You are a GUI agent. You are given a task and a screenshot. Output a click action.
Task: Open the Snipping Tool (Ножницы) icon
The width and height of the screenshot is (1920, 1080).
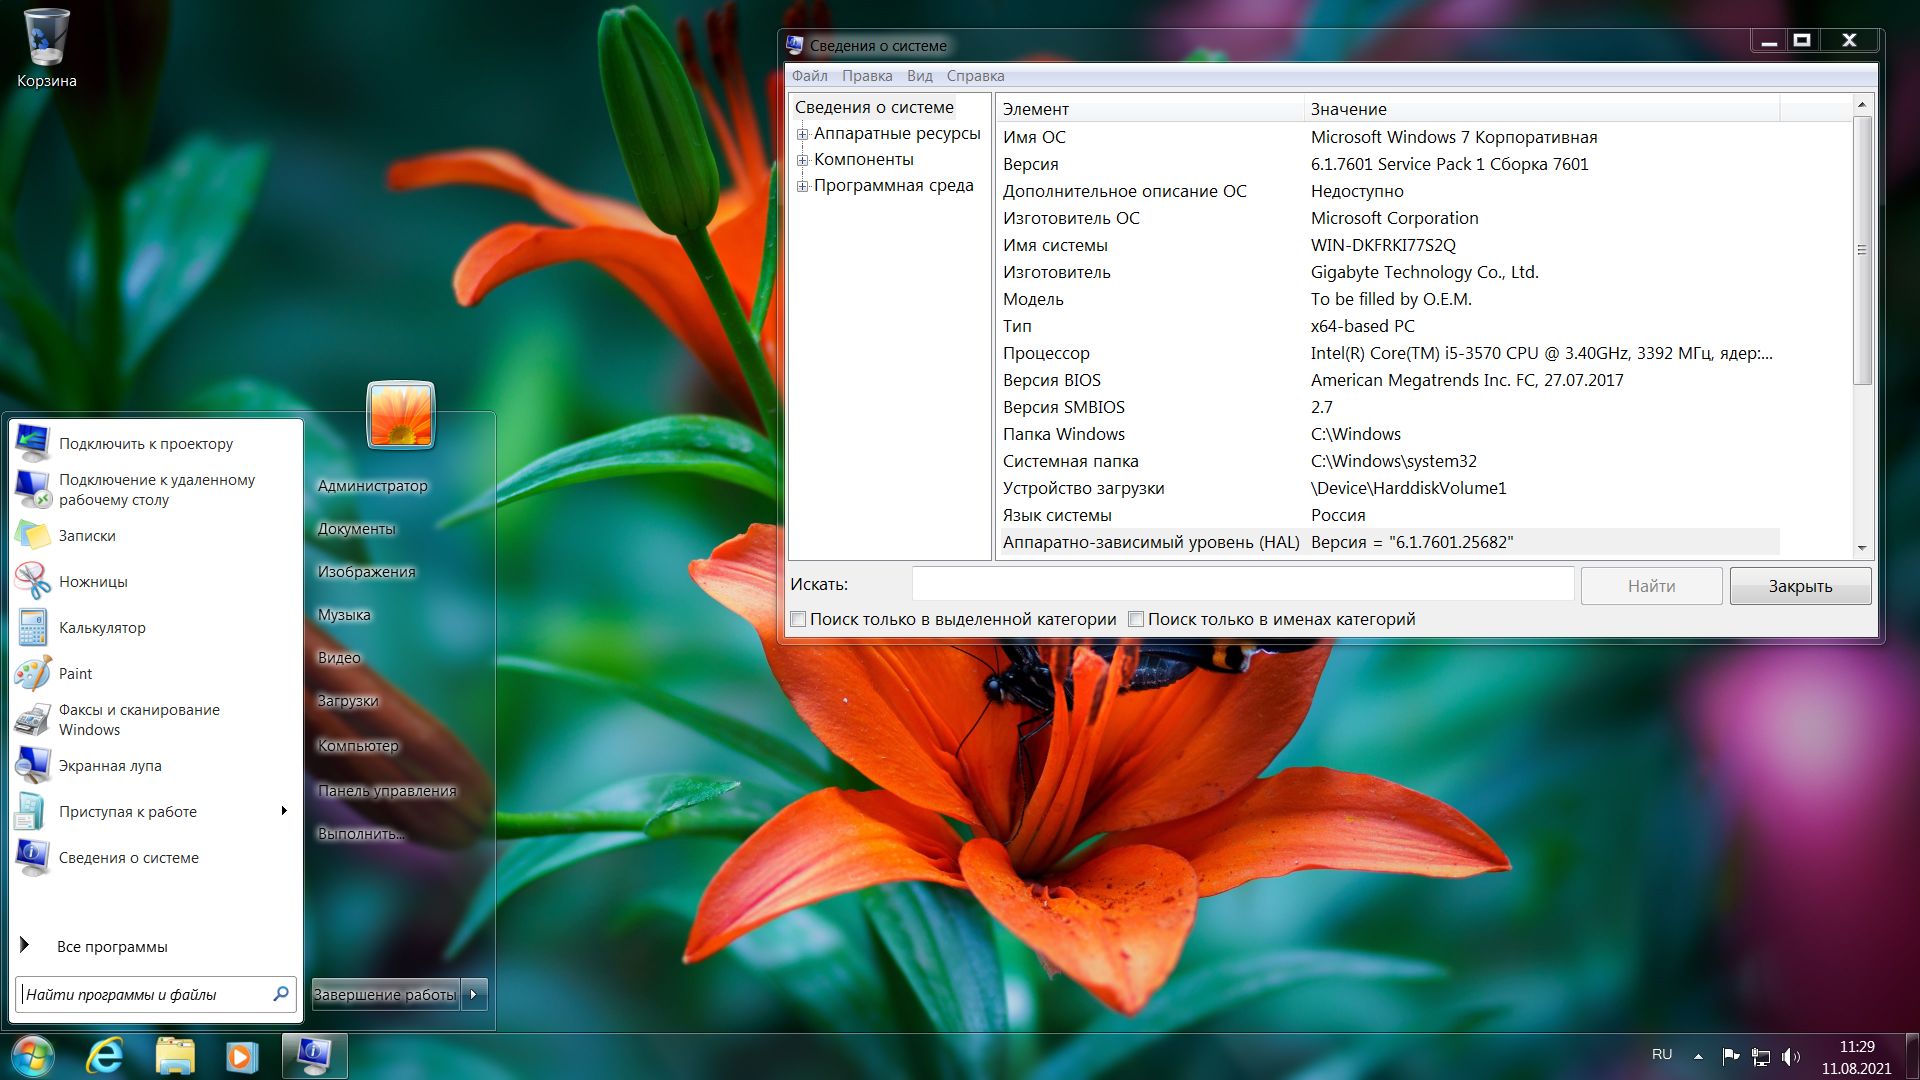(x=33, y=582)
